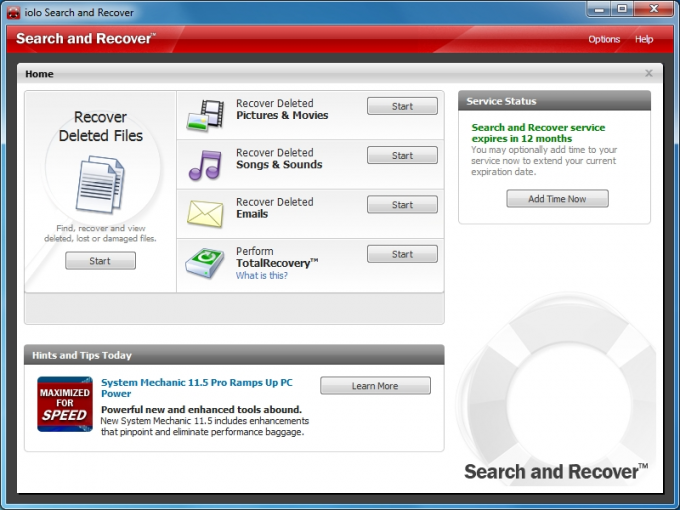Click 'You may optionally add time' description

click(x=544, y=160)
